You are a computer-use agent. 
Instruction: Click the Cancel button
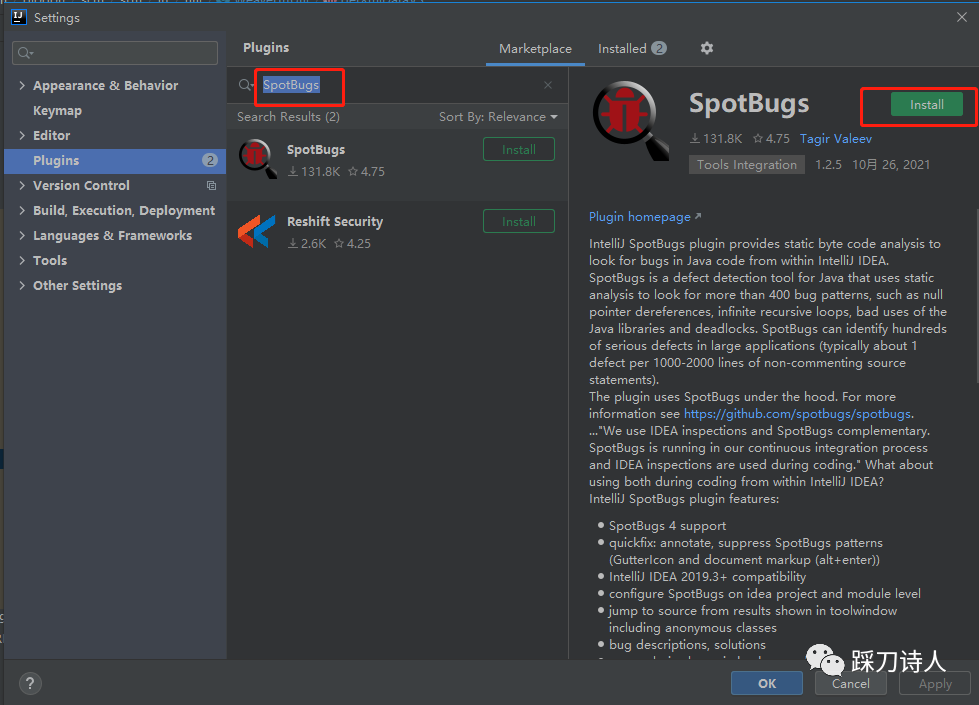(850, 683)
